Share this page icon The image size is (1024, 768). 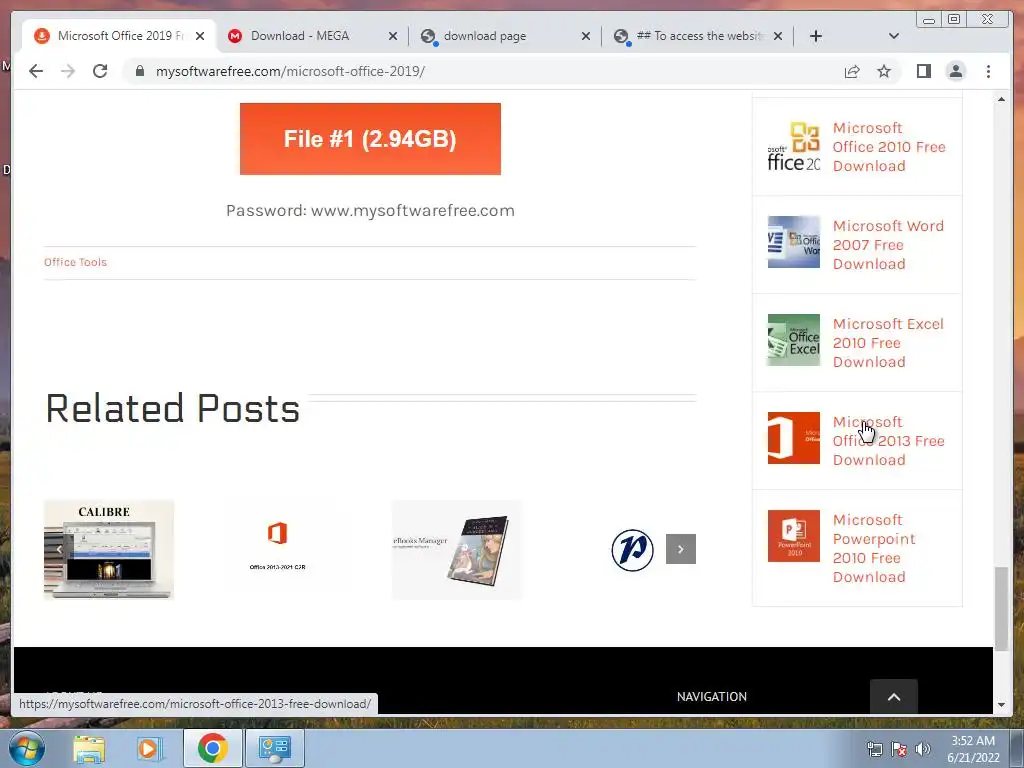(852, 71)
